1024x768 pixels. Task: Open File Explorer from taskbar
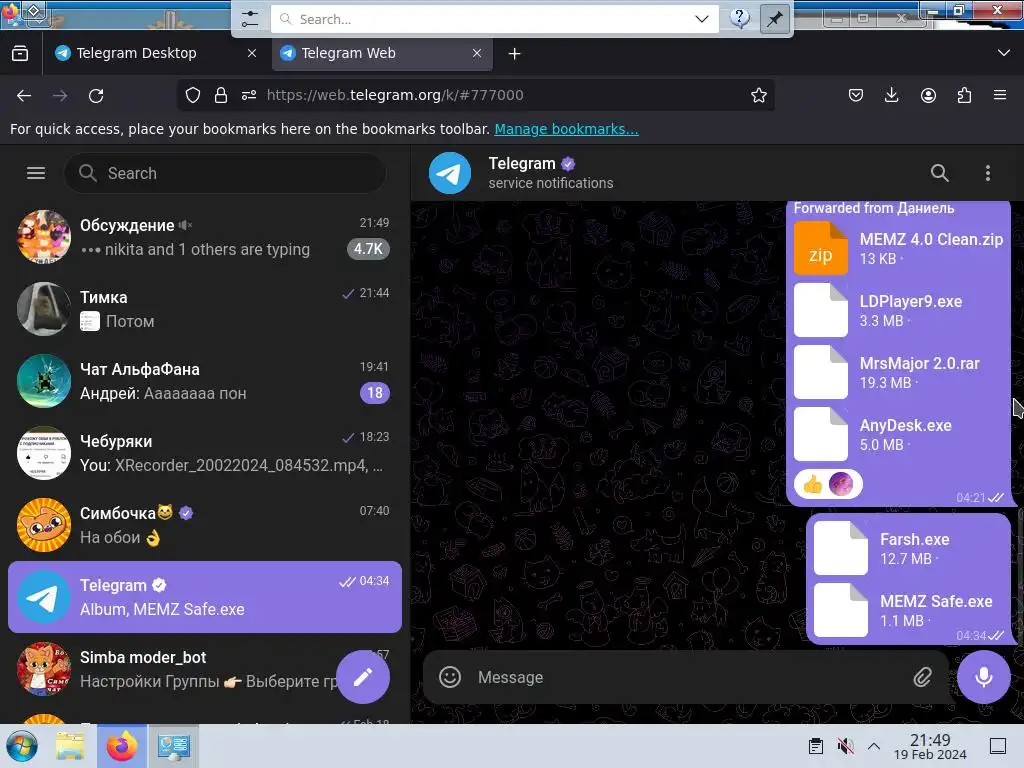70,746
